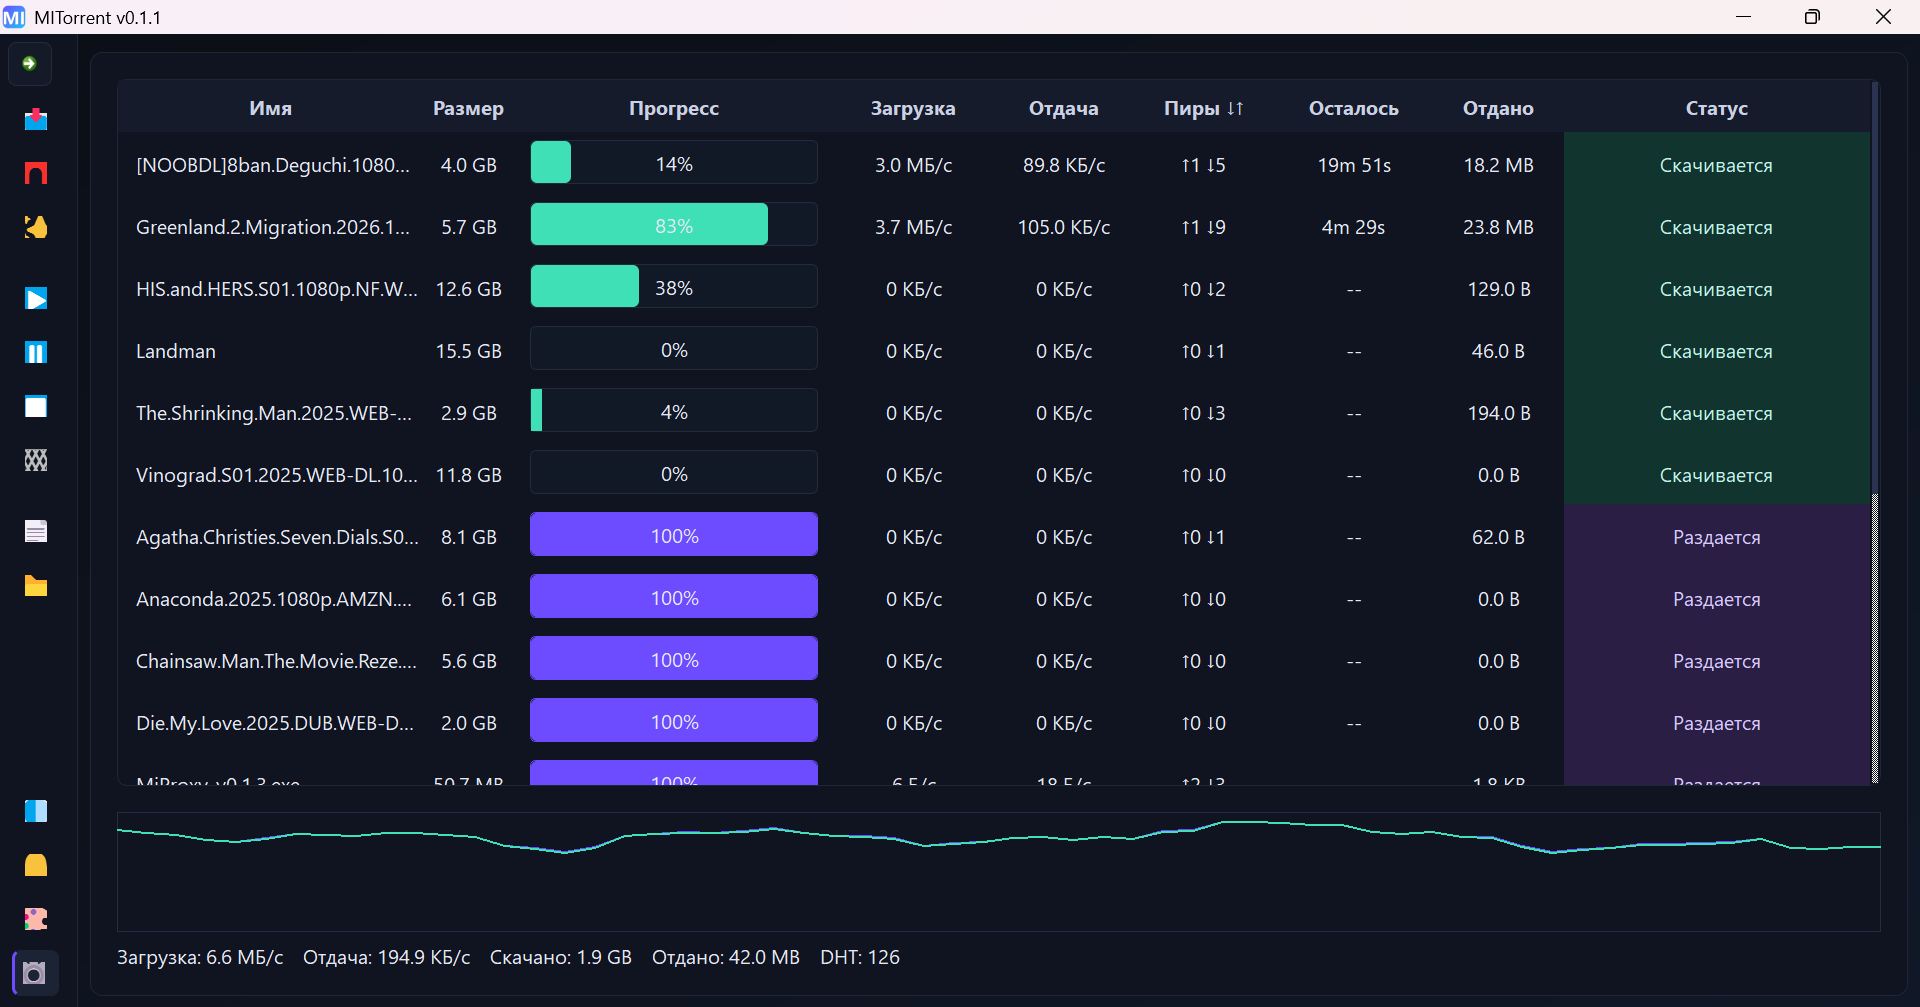The width and height of the screenshot is (1920, 1007).
Task: Click the green arrow expand sidebar icon
Action: point(30,64)
